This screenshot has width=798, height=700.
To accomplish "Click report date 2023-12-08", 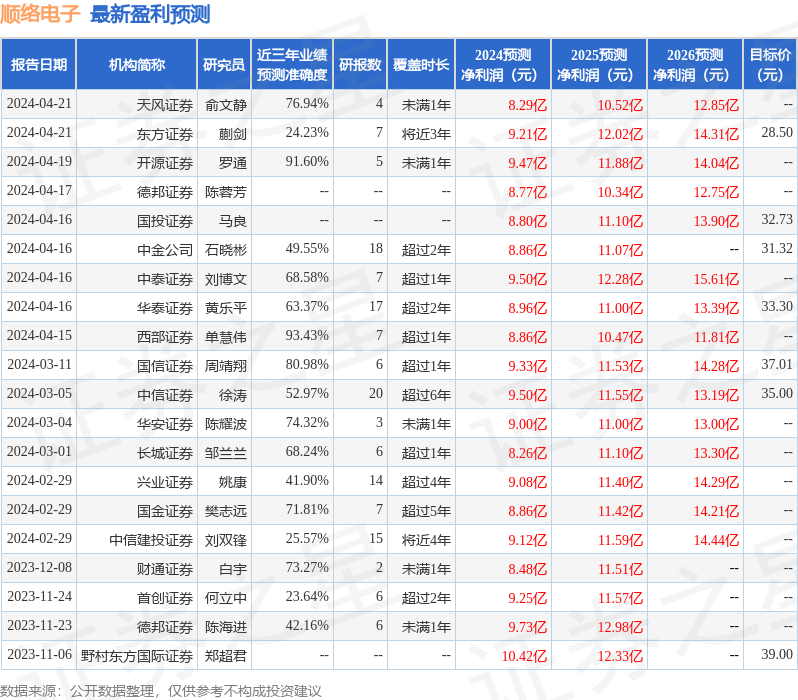I will pos(40,568).
